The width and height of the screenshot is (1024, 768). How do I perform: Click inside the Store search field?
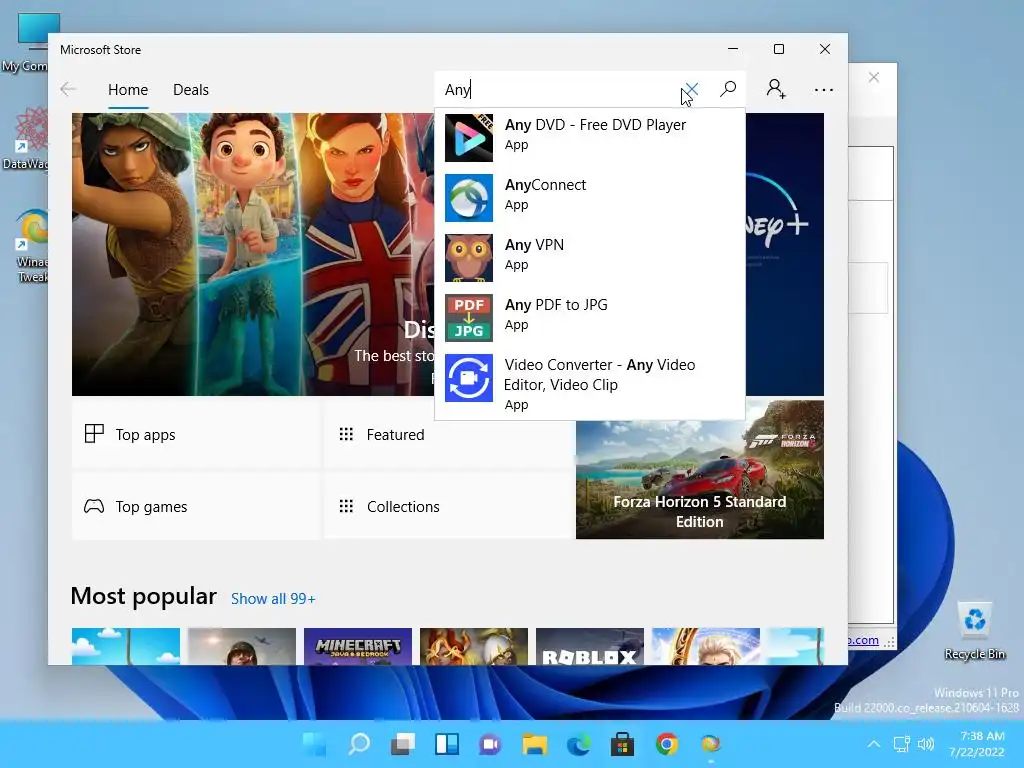[x=562, y=89]
